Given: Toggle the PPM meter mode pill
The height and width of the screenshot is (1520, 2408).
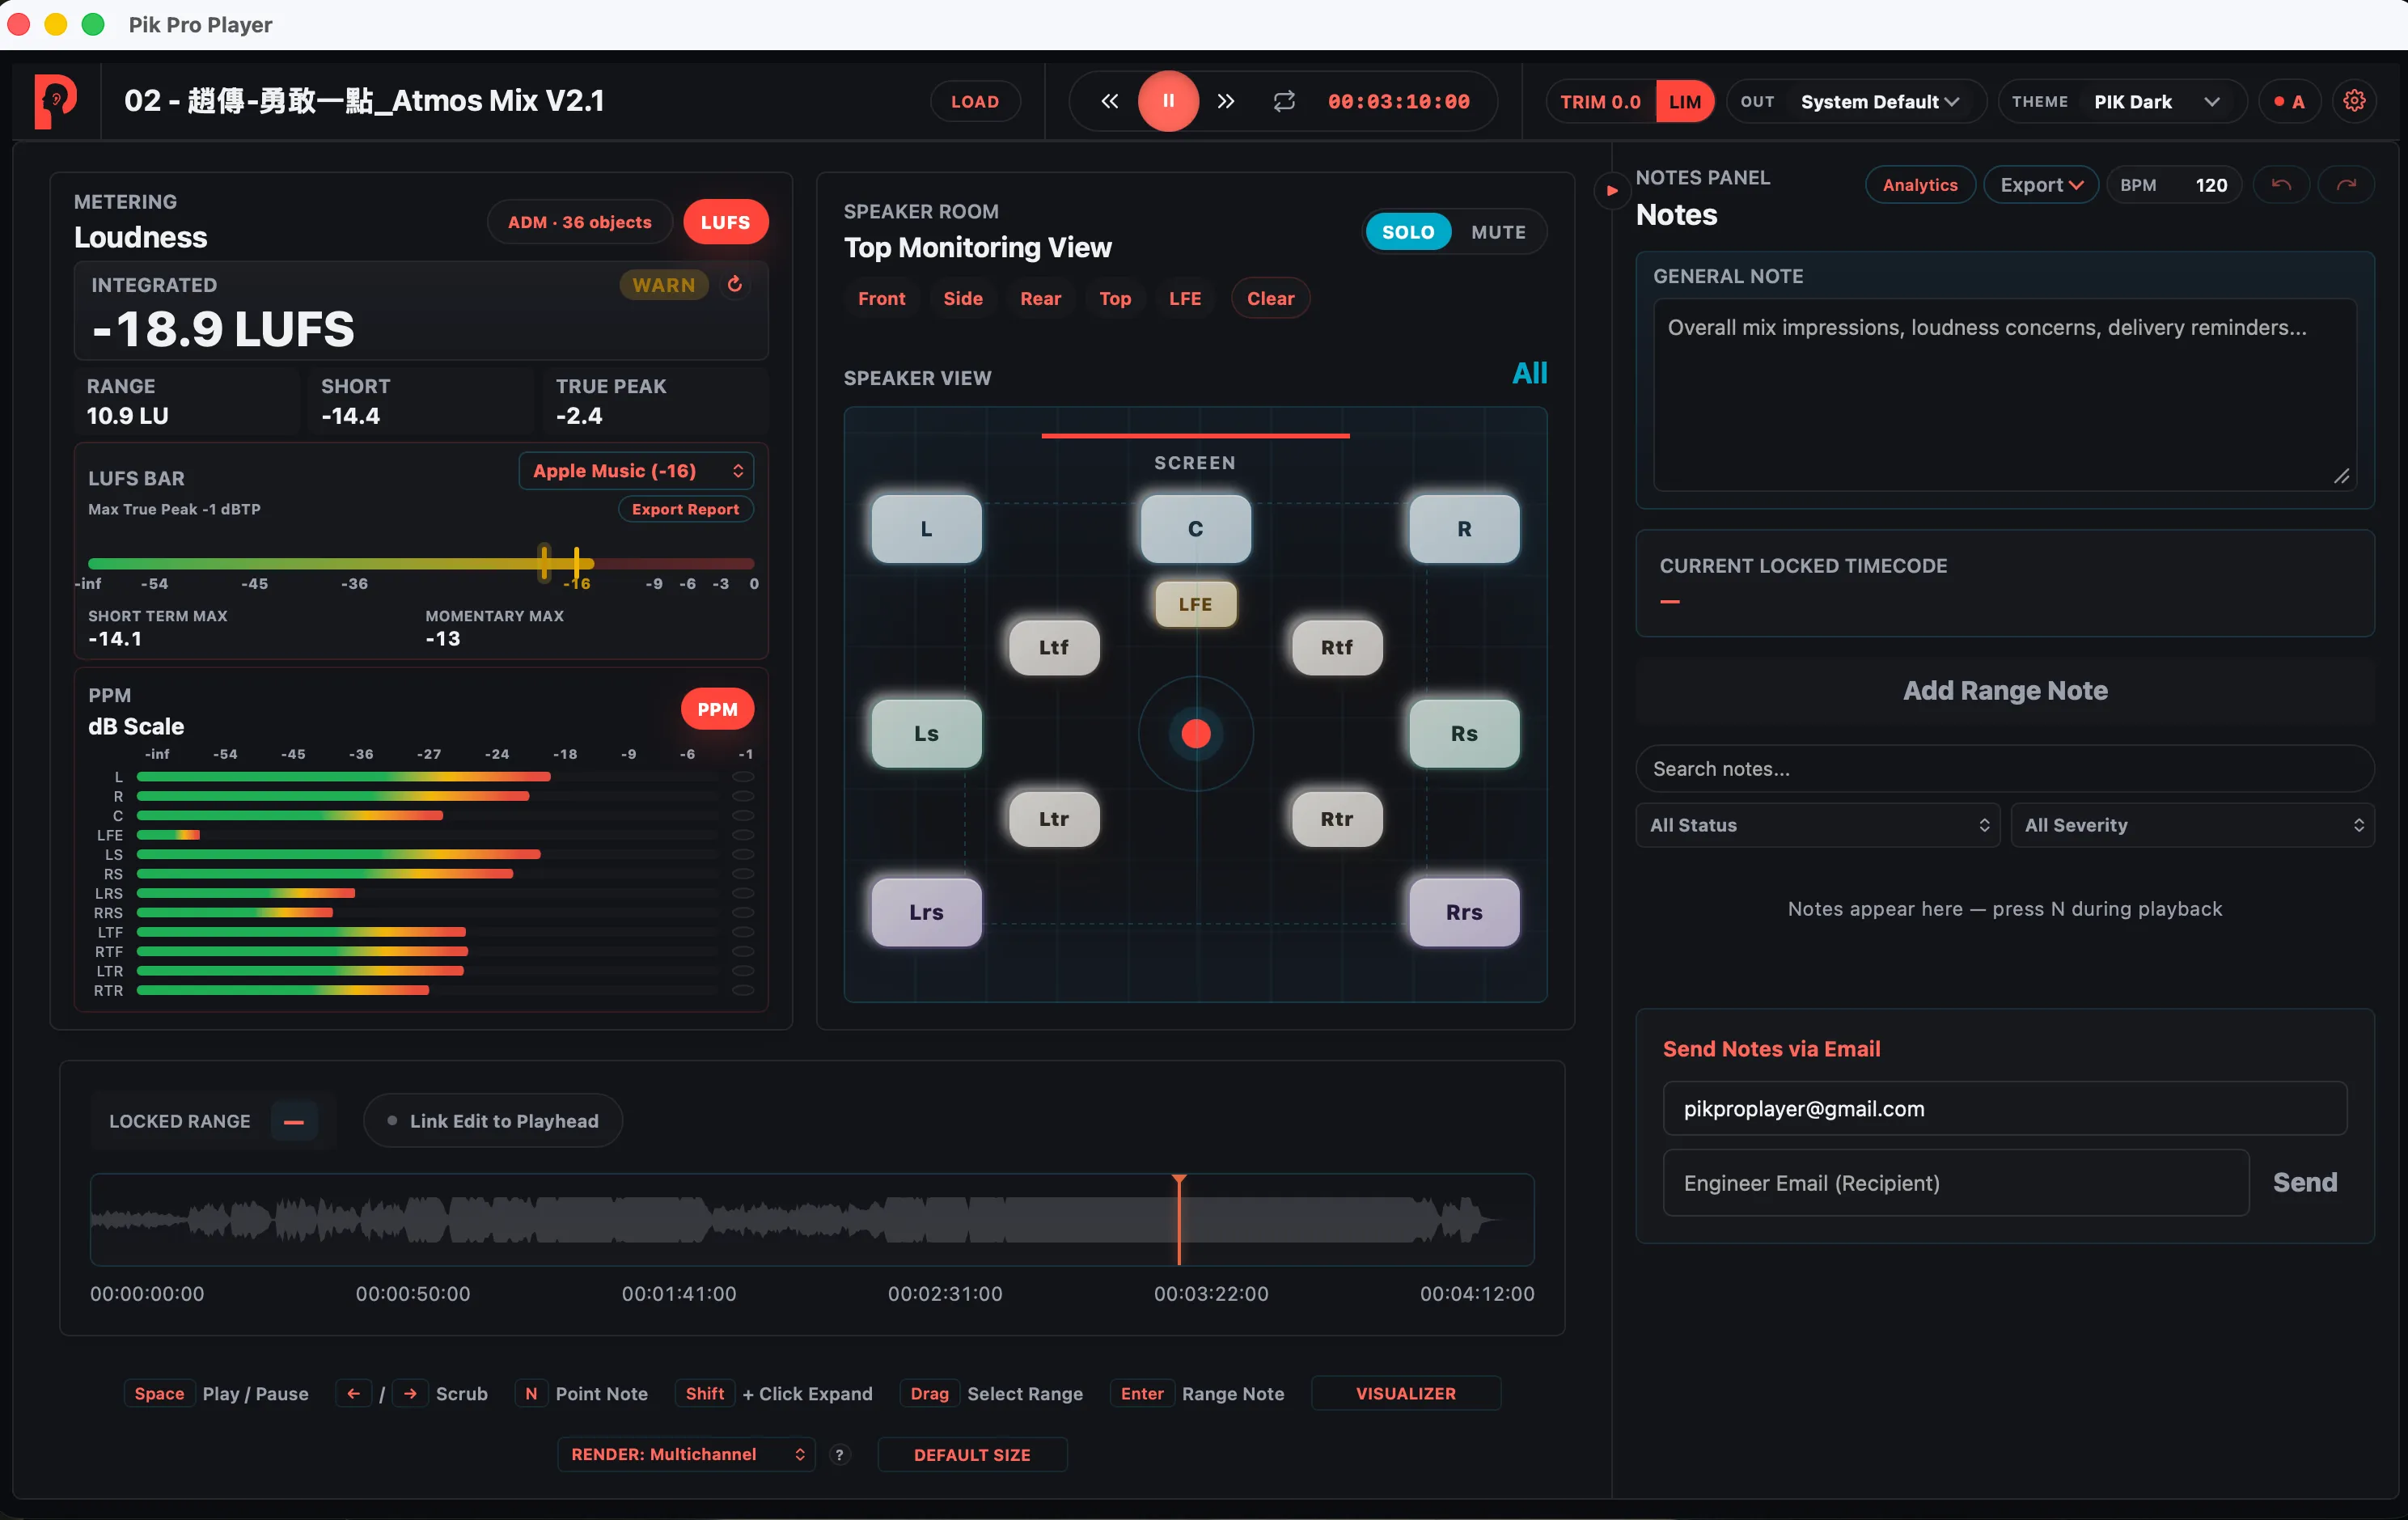Looking at the screenshot, I should (x=717, y=709).
